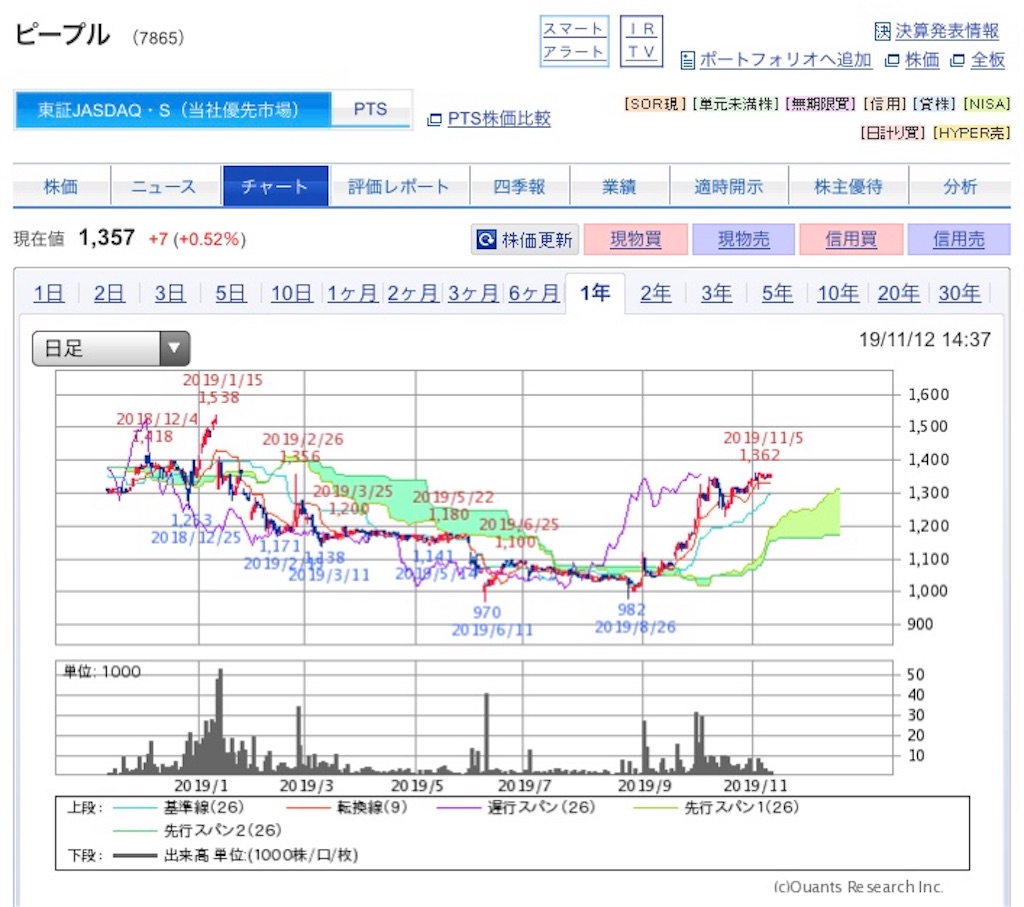Click the 2019/1/15 high price label 1,538
The image size is (1024, 907).
219,398
